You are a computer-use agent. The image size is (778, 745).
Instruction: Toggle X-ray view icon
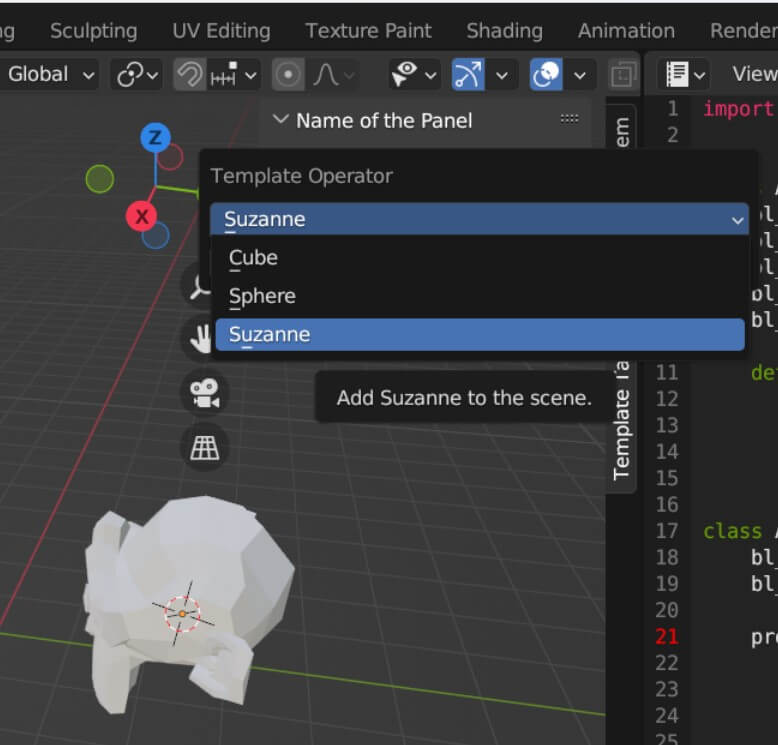tap(623, 75)
